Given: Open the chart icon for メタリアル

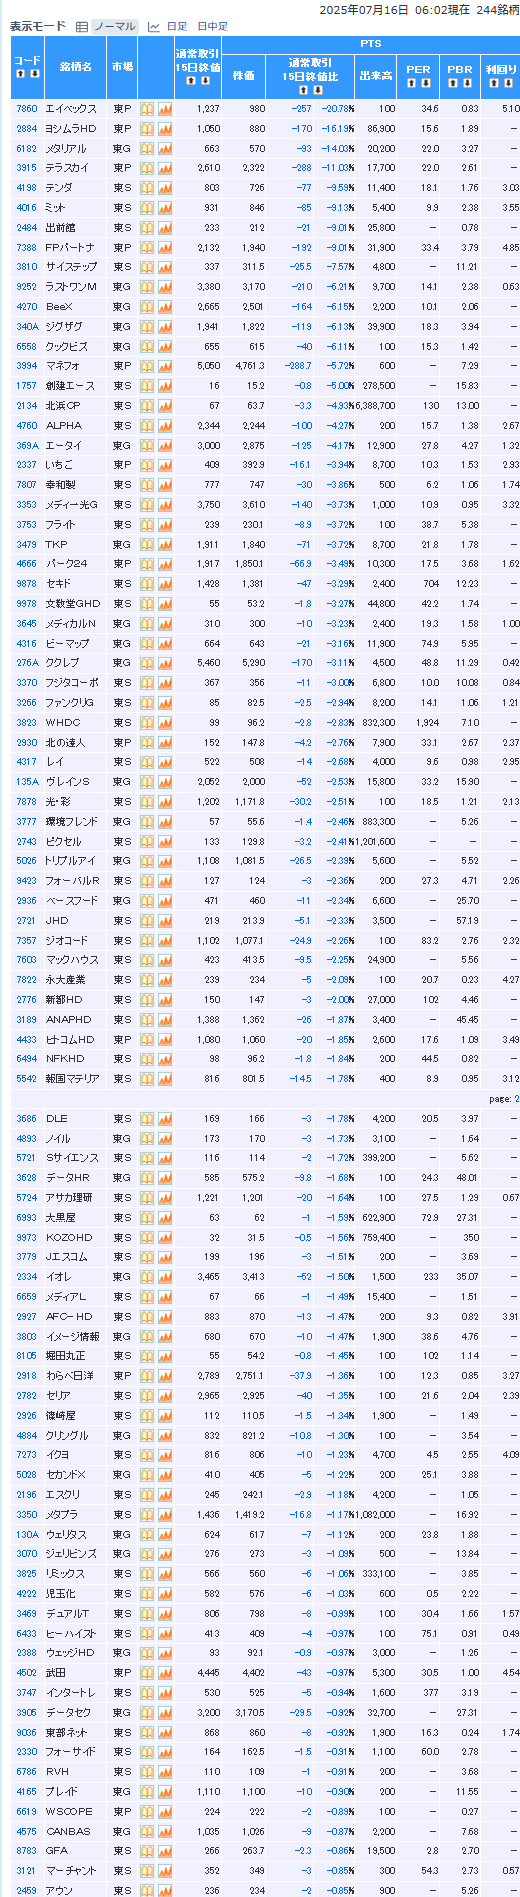Looking at the screenshot, I should [165, 148].
